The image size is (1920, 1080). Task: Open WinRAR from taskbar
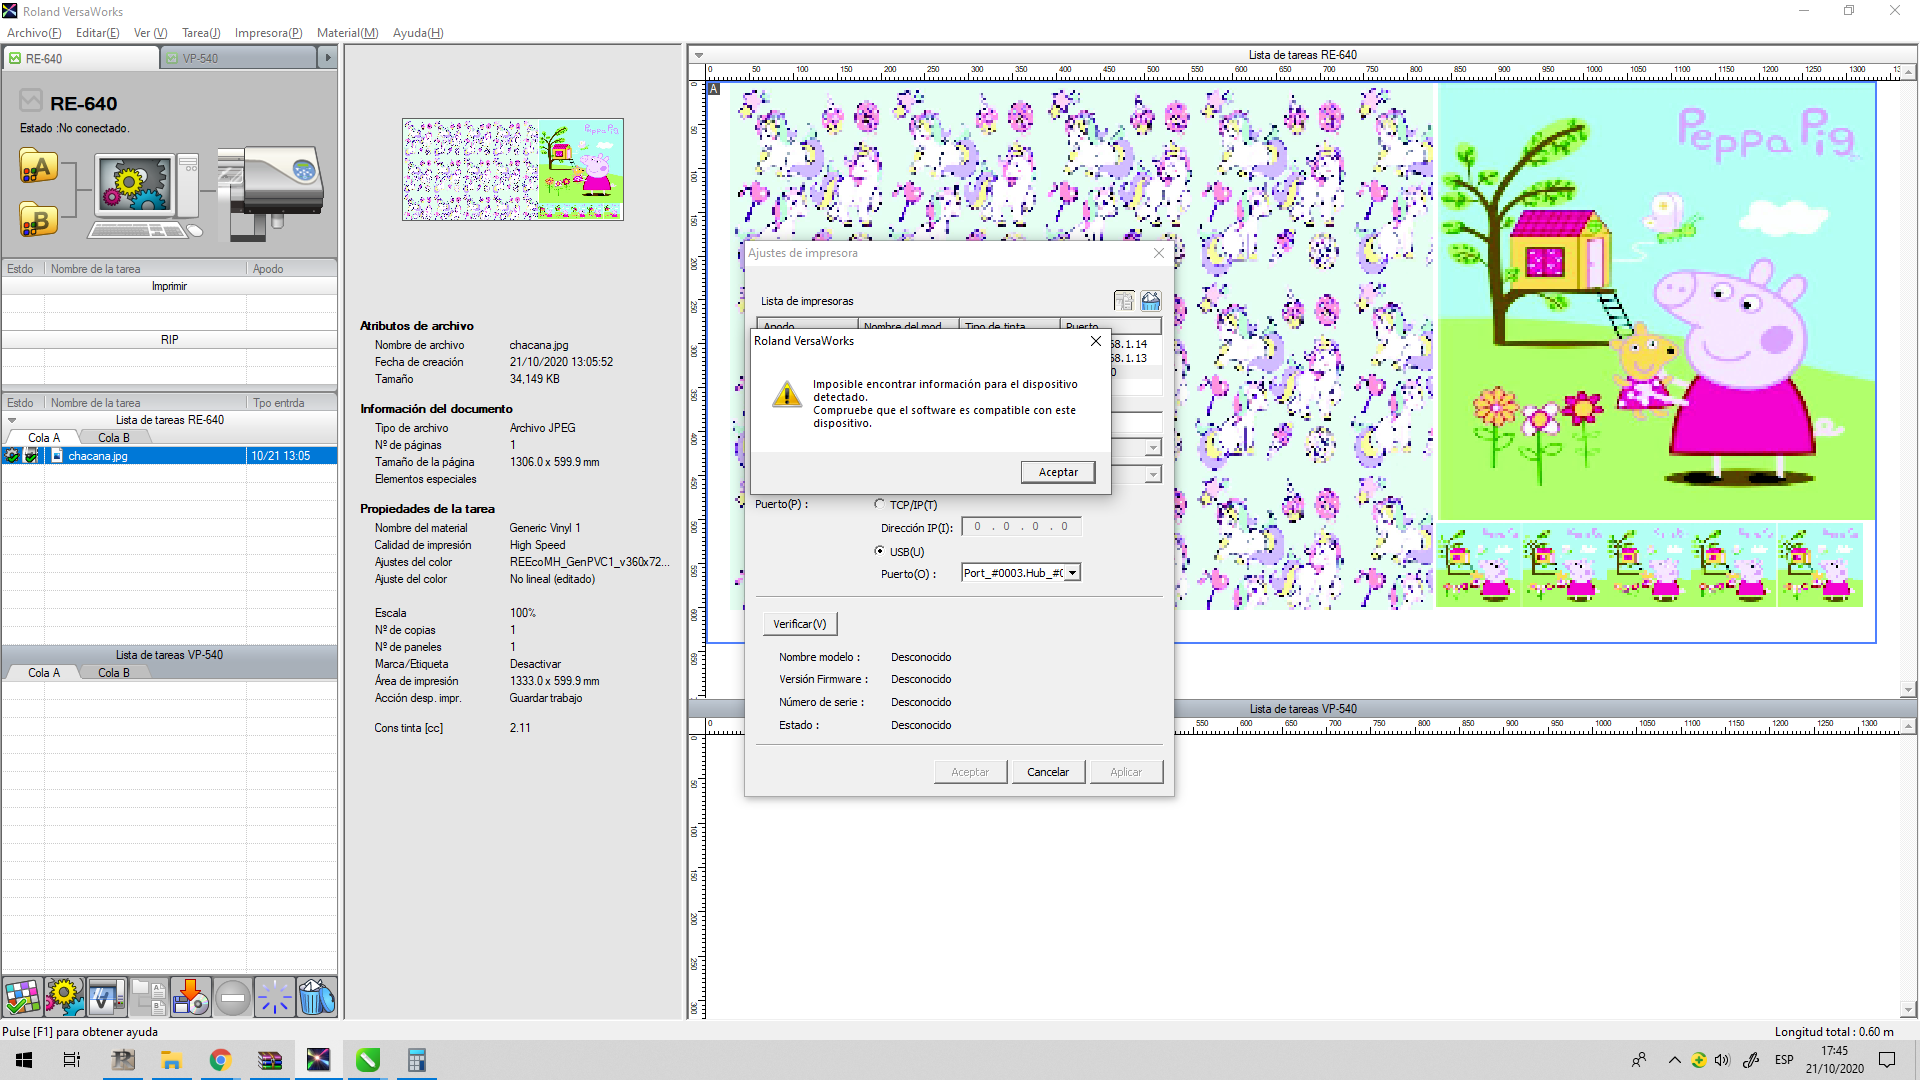click(x=269, y=1060)
